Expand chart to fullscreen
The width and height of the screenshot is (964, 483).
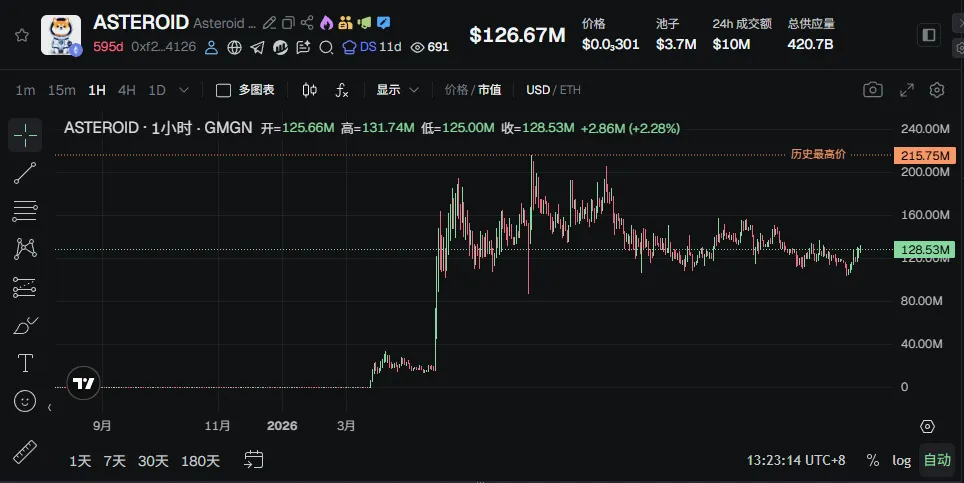coord(907,90)
